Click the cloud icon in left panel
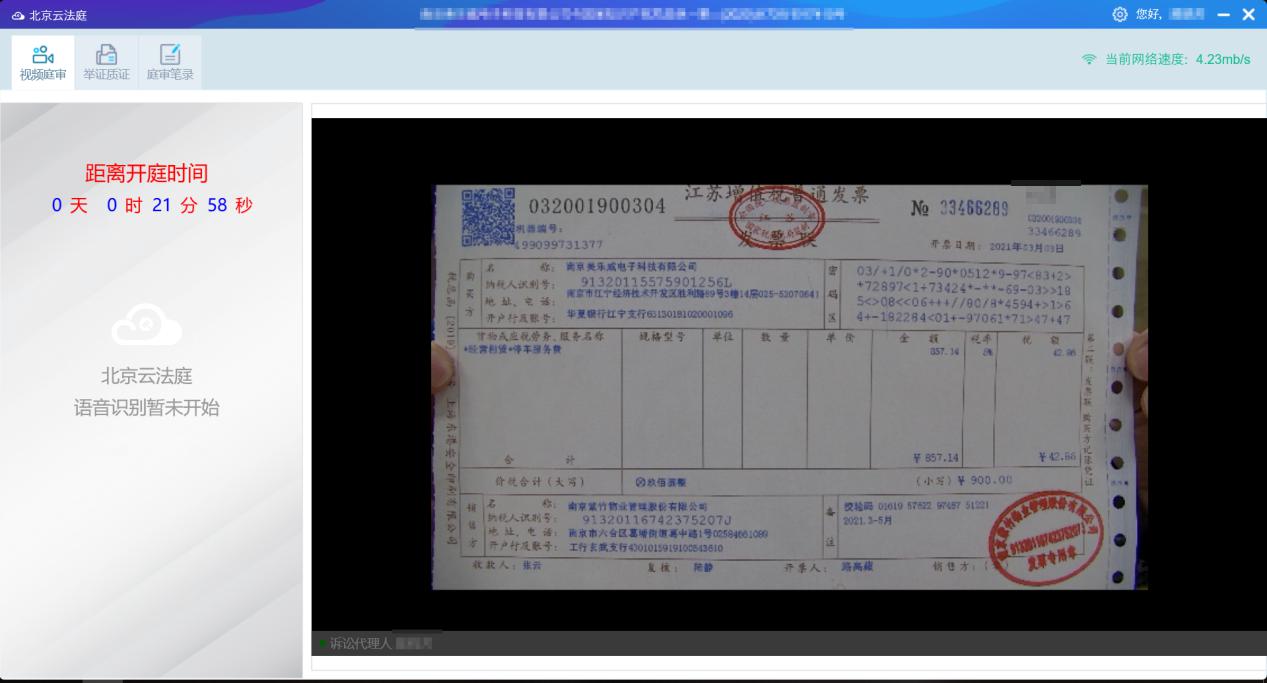1267x683 pixels. pyautogui.click(x=146, y=325)
